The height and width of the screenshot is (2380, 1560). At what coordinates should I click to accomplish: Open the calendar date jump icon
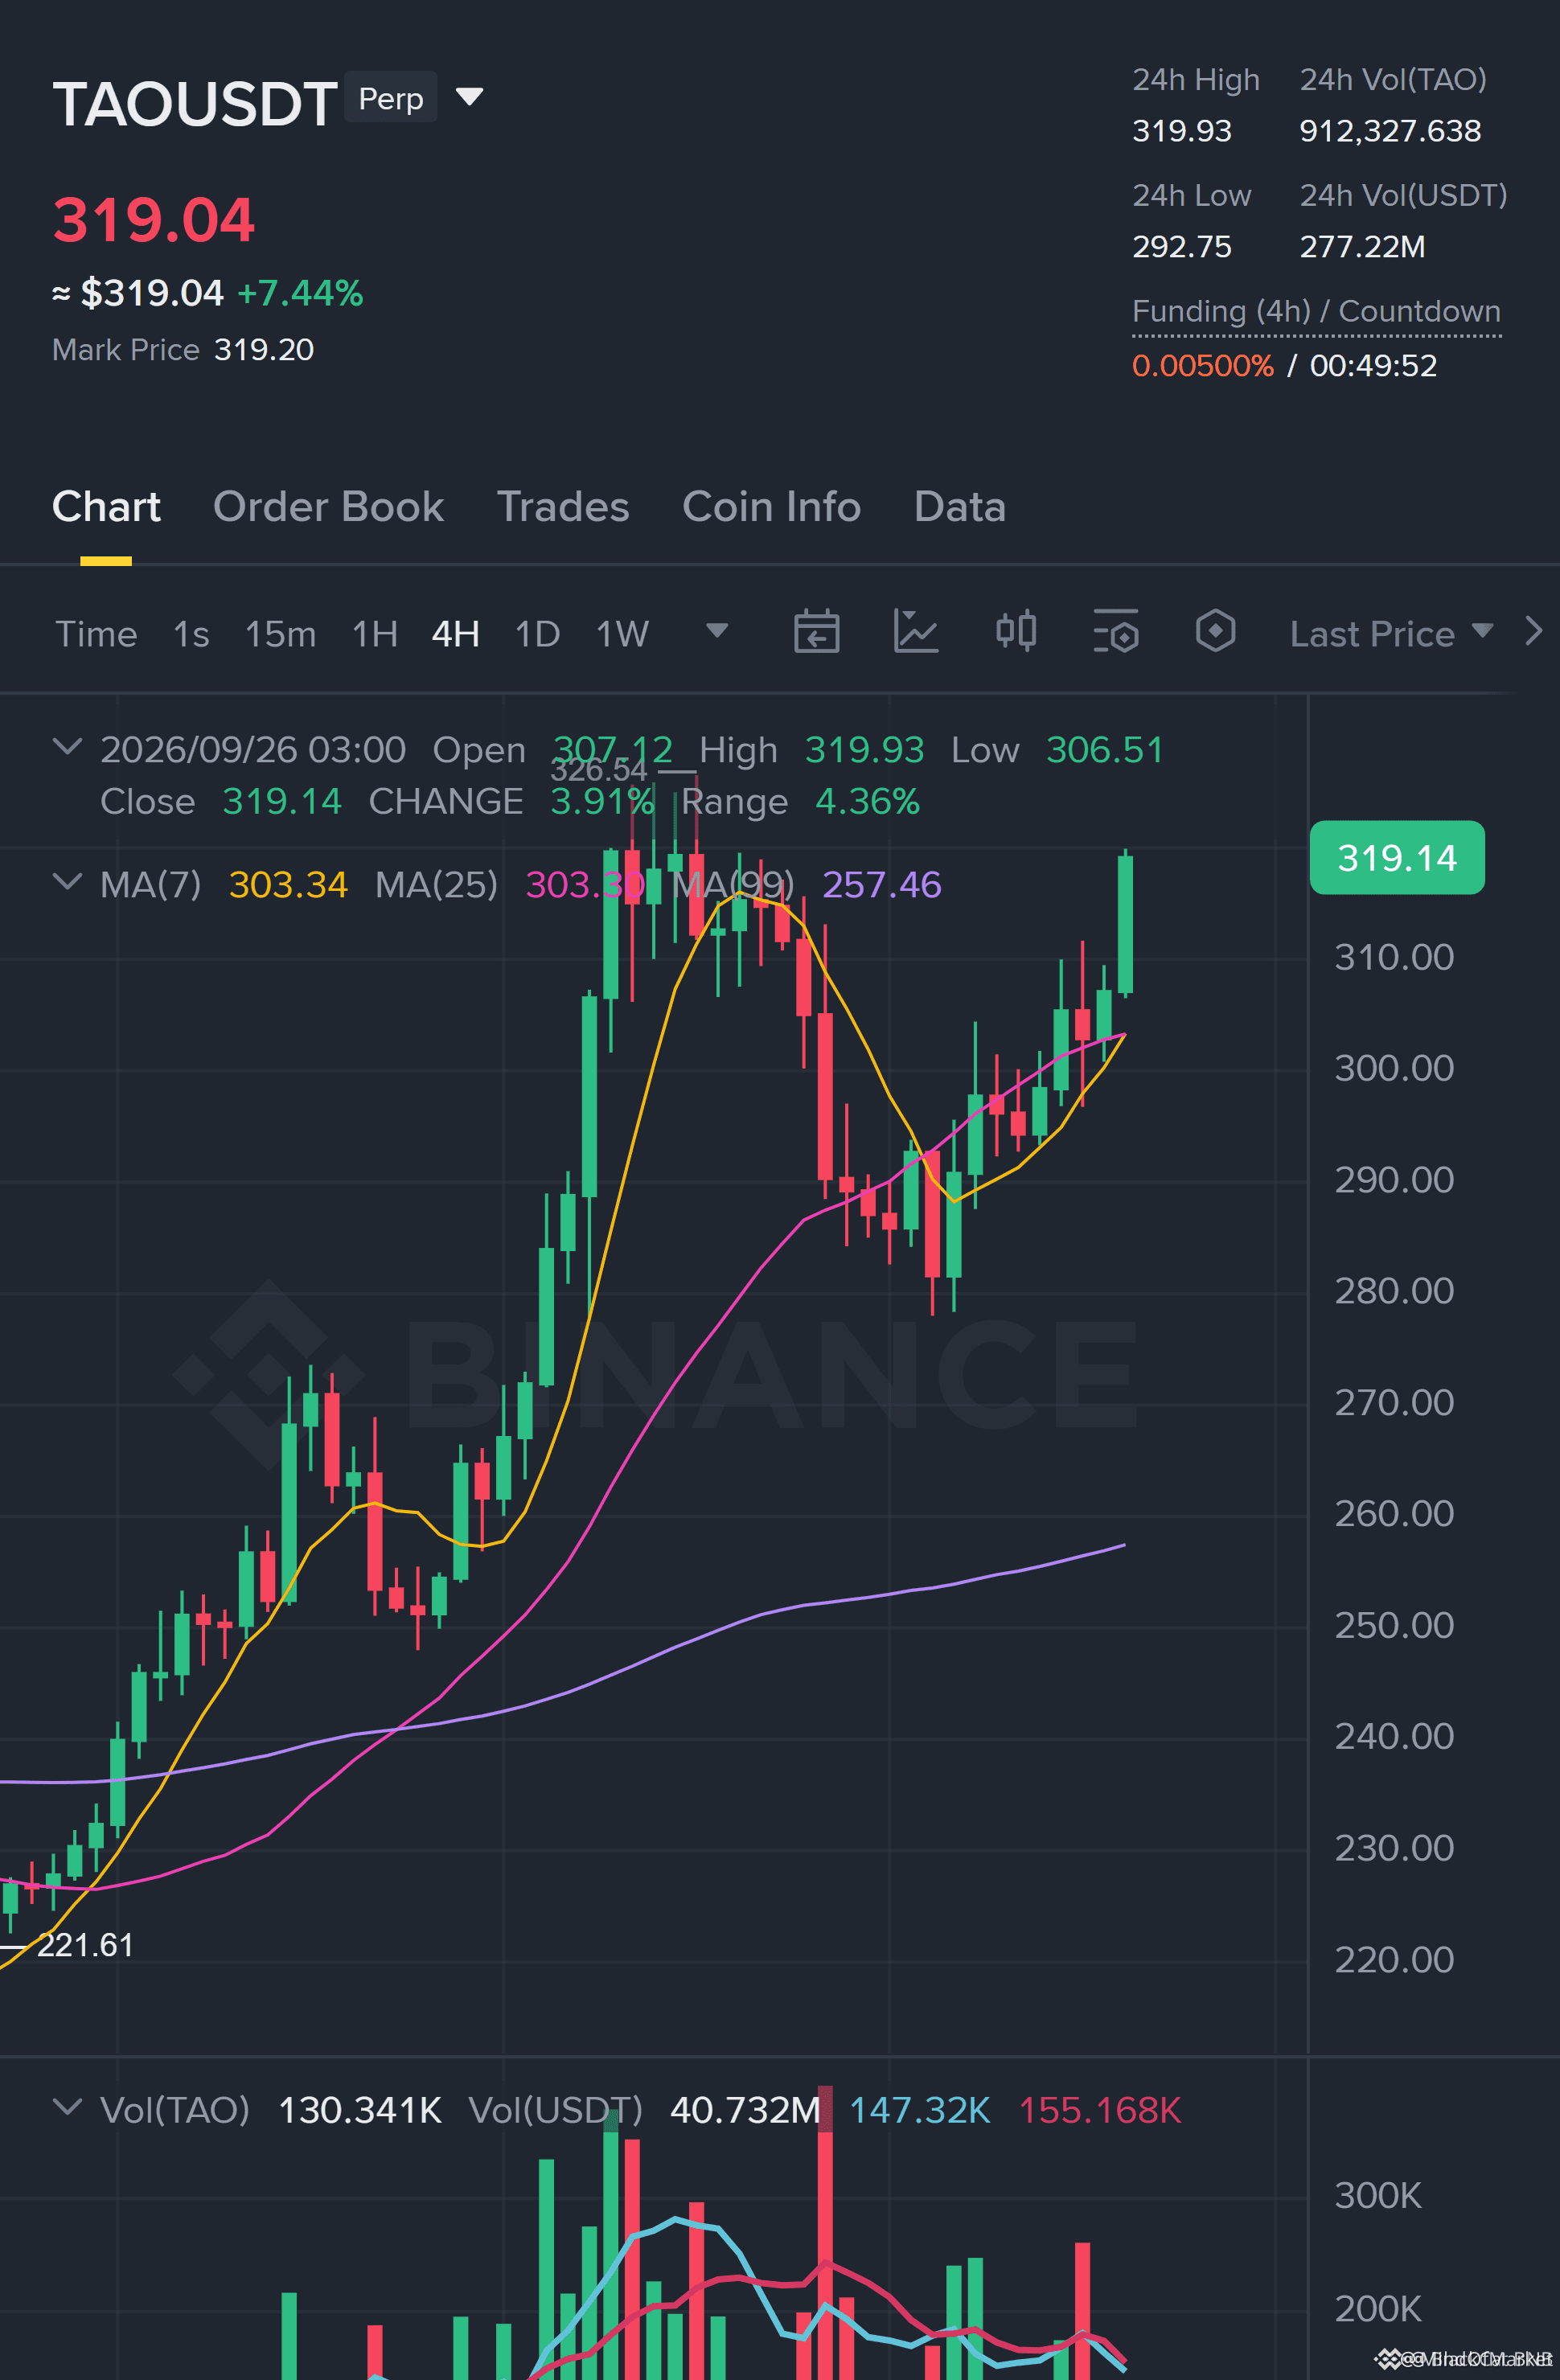[x=816, y=632]
